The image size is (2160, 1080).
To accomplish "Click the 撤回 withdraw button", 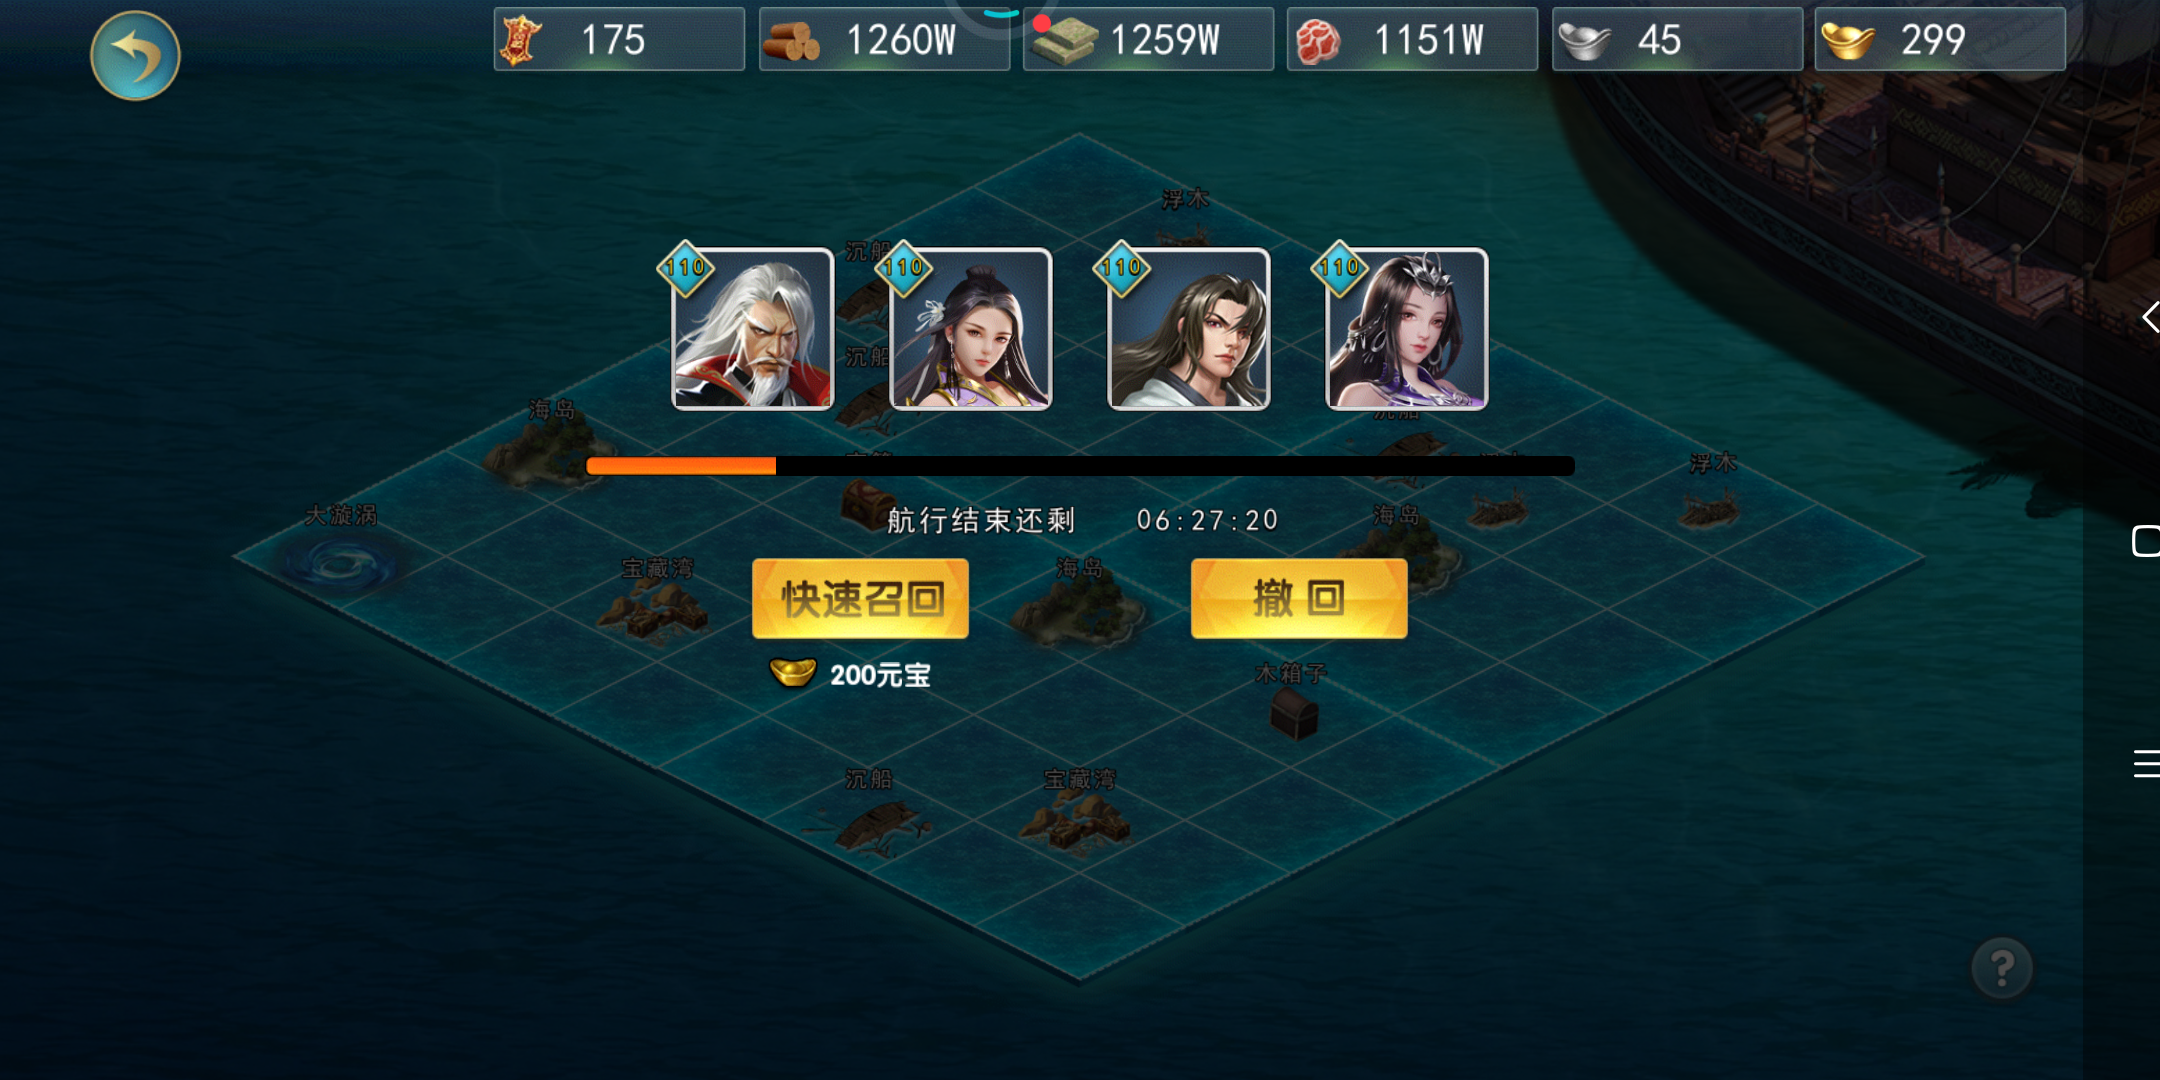I will coord(1299,598).
